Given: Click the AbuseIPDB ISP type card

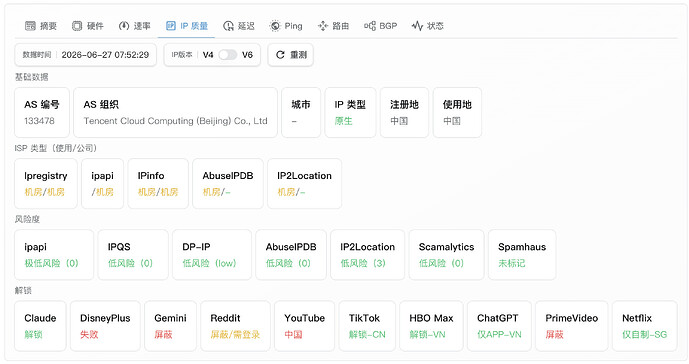Looking at the screenshot, I should pos(228,184).
